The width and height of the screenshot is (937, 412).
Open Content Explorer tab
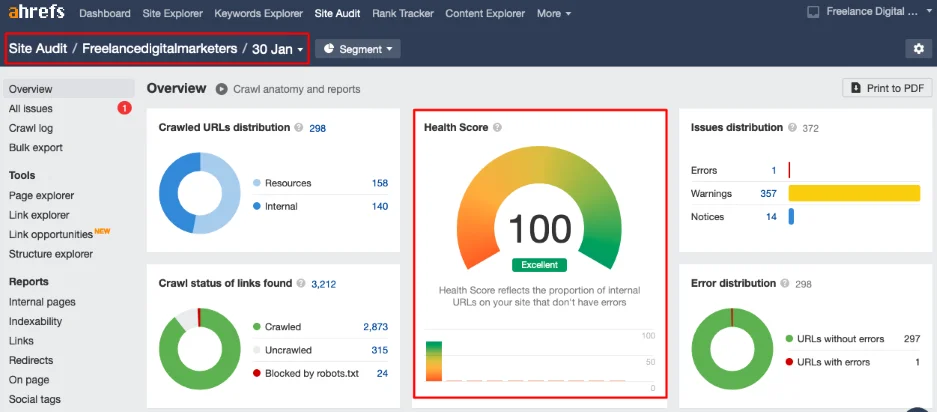[485, 13]
